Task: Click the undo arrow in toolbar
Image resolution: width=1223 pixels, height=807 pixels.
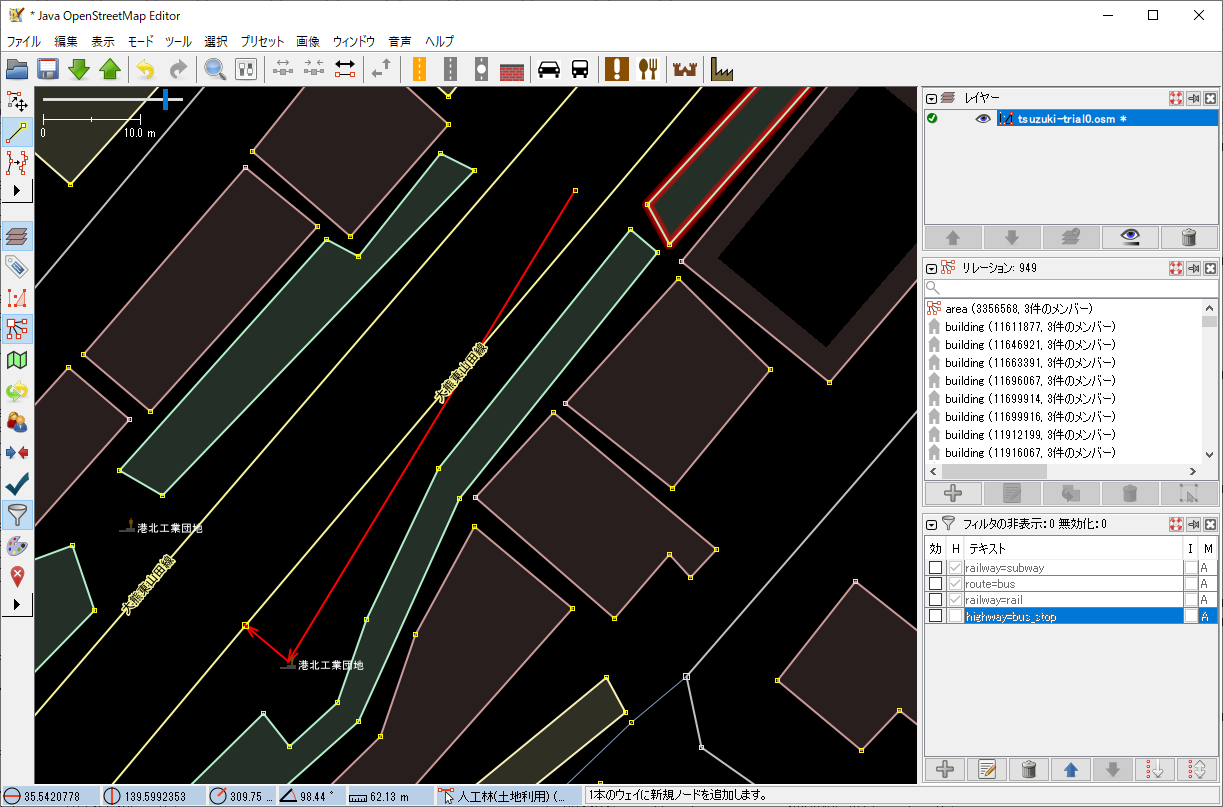Action: (x=146, y=69)
